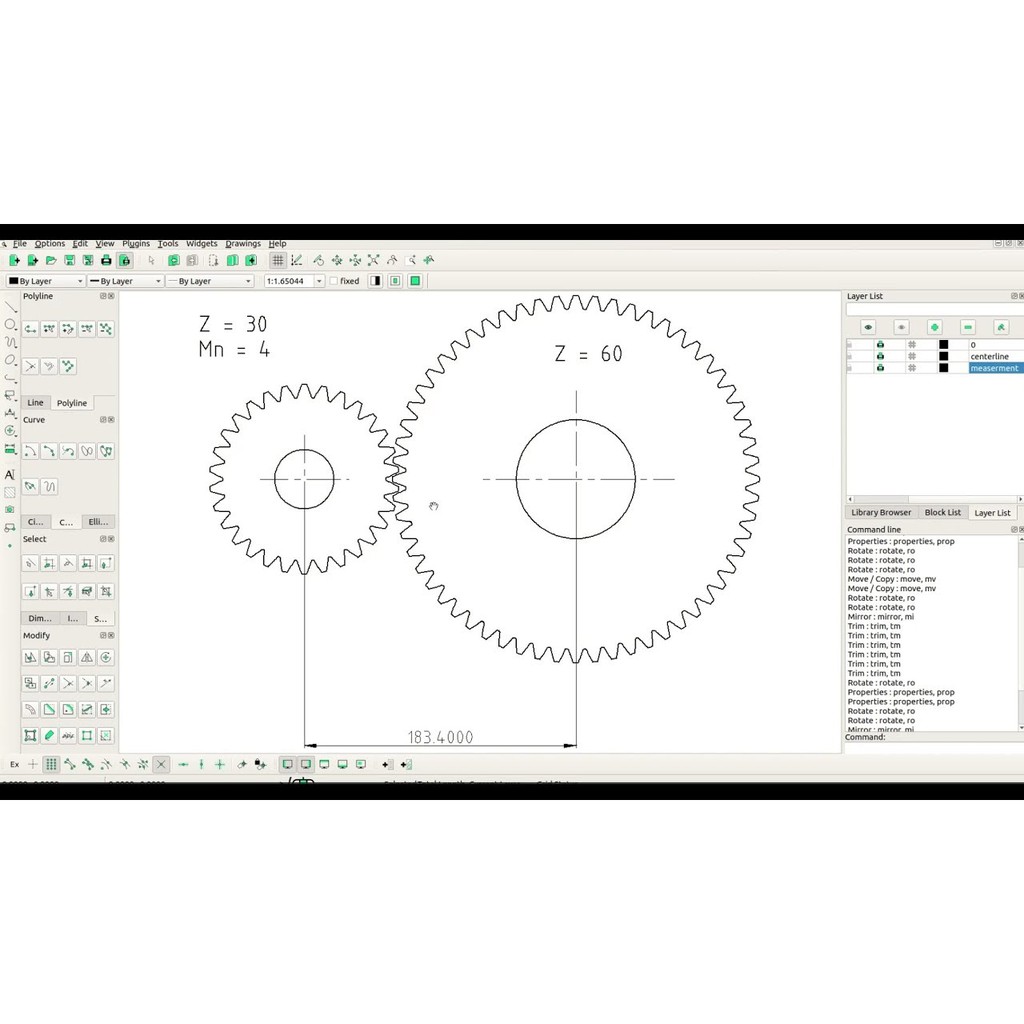The height and width of the screenshot is (1024, 1024).
Task: Toggle draft mode icon next to grid
Action: 296,261
